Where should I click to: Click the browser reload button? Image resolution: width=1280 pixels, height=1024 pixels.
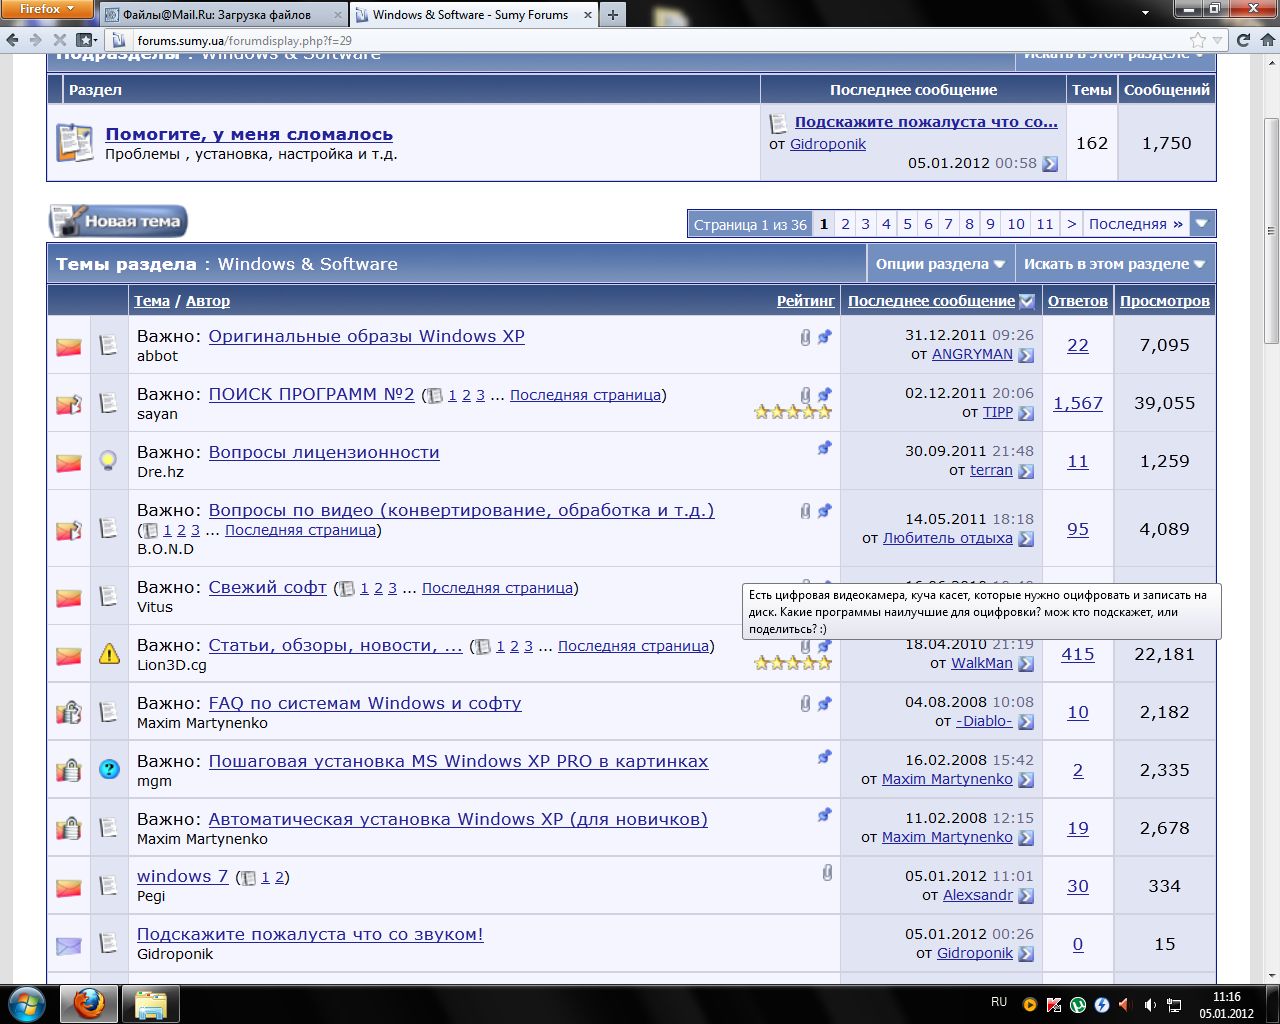tap(1243, 40)
